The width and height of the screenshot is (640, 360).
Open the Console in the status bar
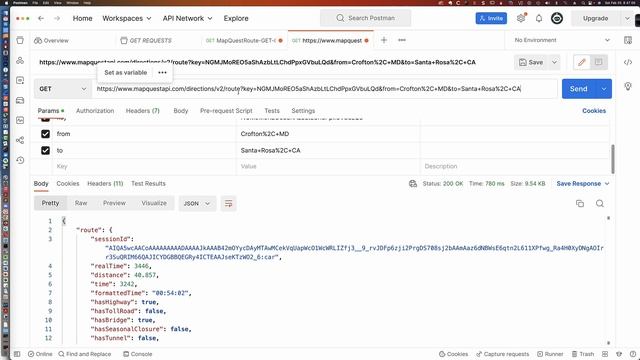pyautogui.click(x=138, y=354)
